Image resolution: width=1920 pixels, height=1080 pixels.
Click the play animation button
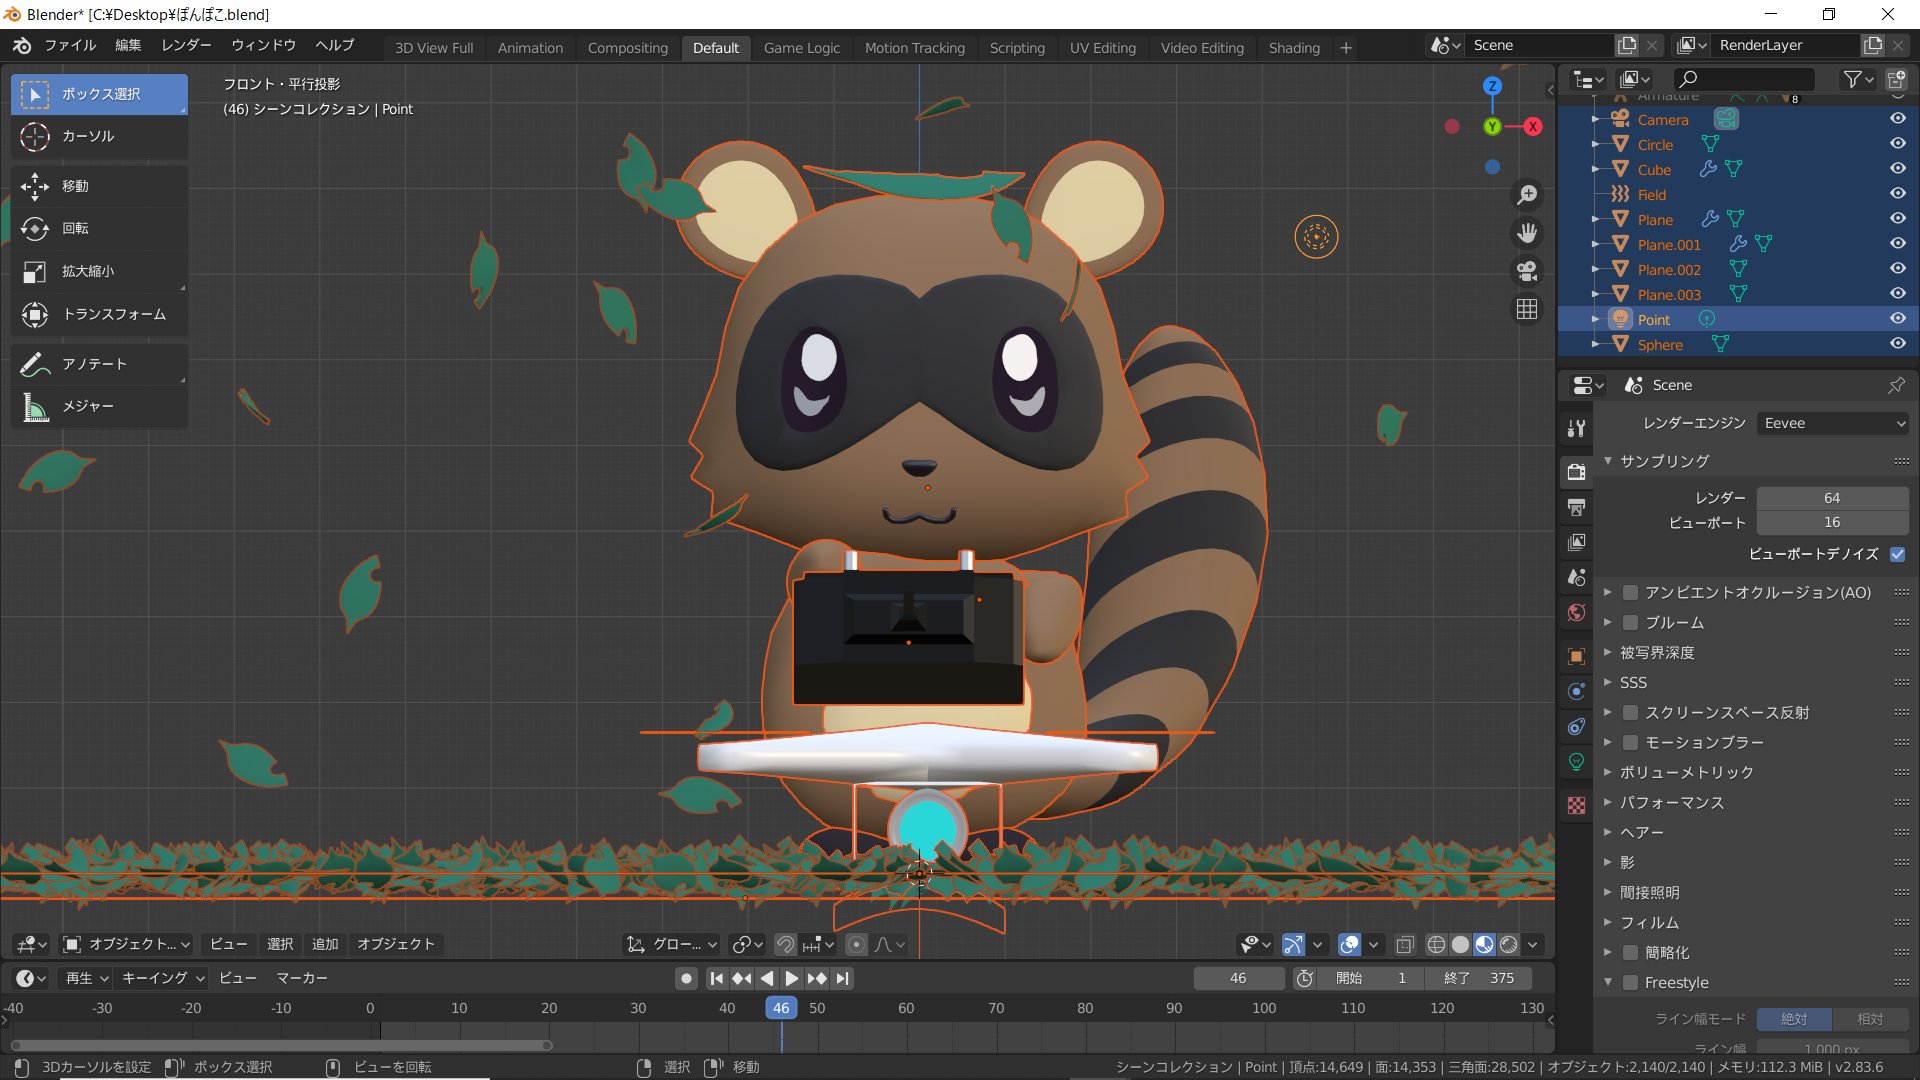coord(791,978)
